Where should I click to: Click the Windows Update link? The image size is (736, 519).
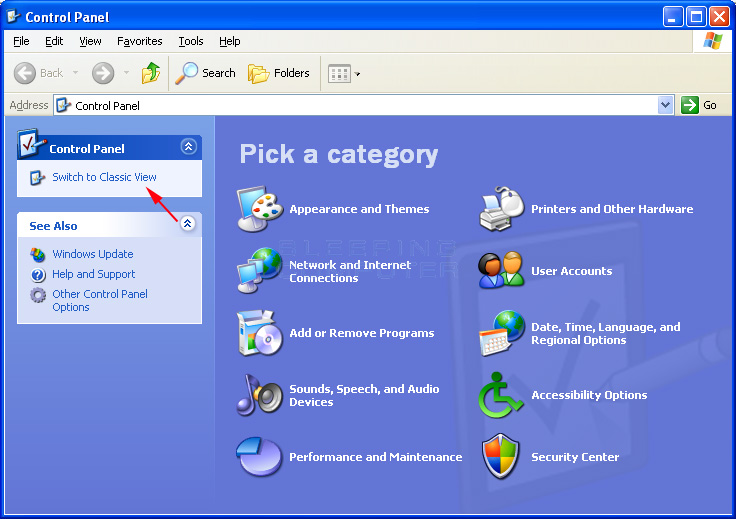93,254
